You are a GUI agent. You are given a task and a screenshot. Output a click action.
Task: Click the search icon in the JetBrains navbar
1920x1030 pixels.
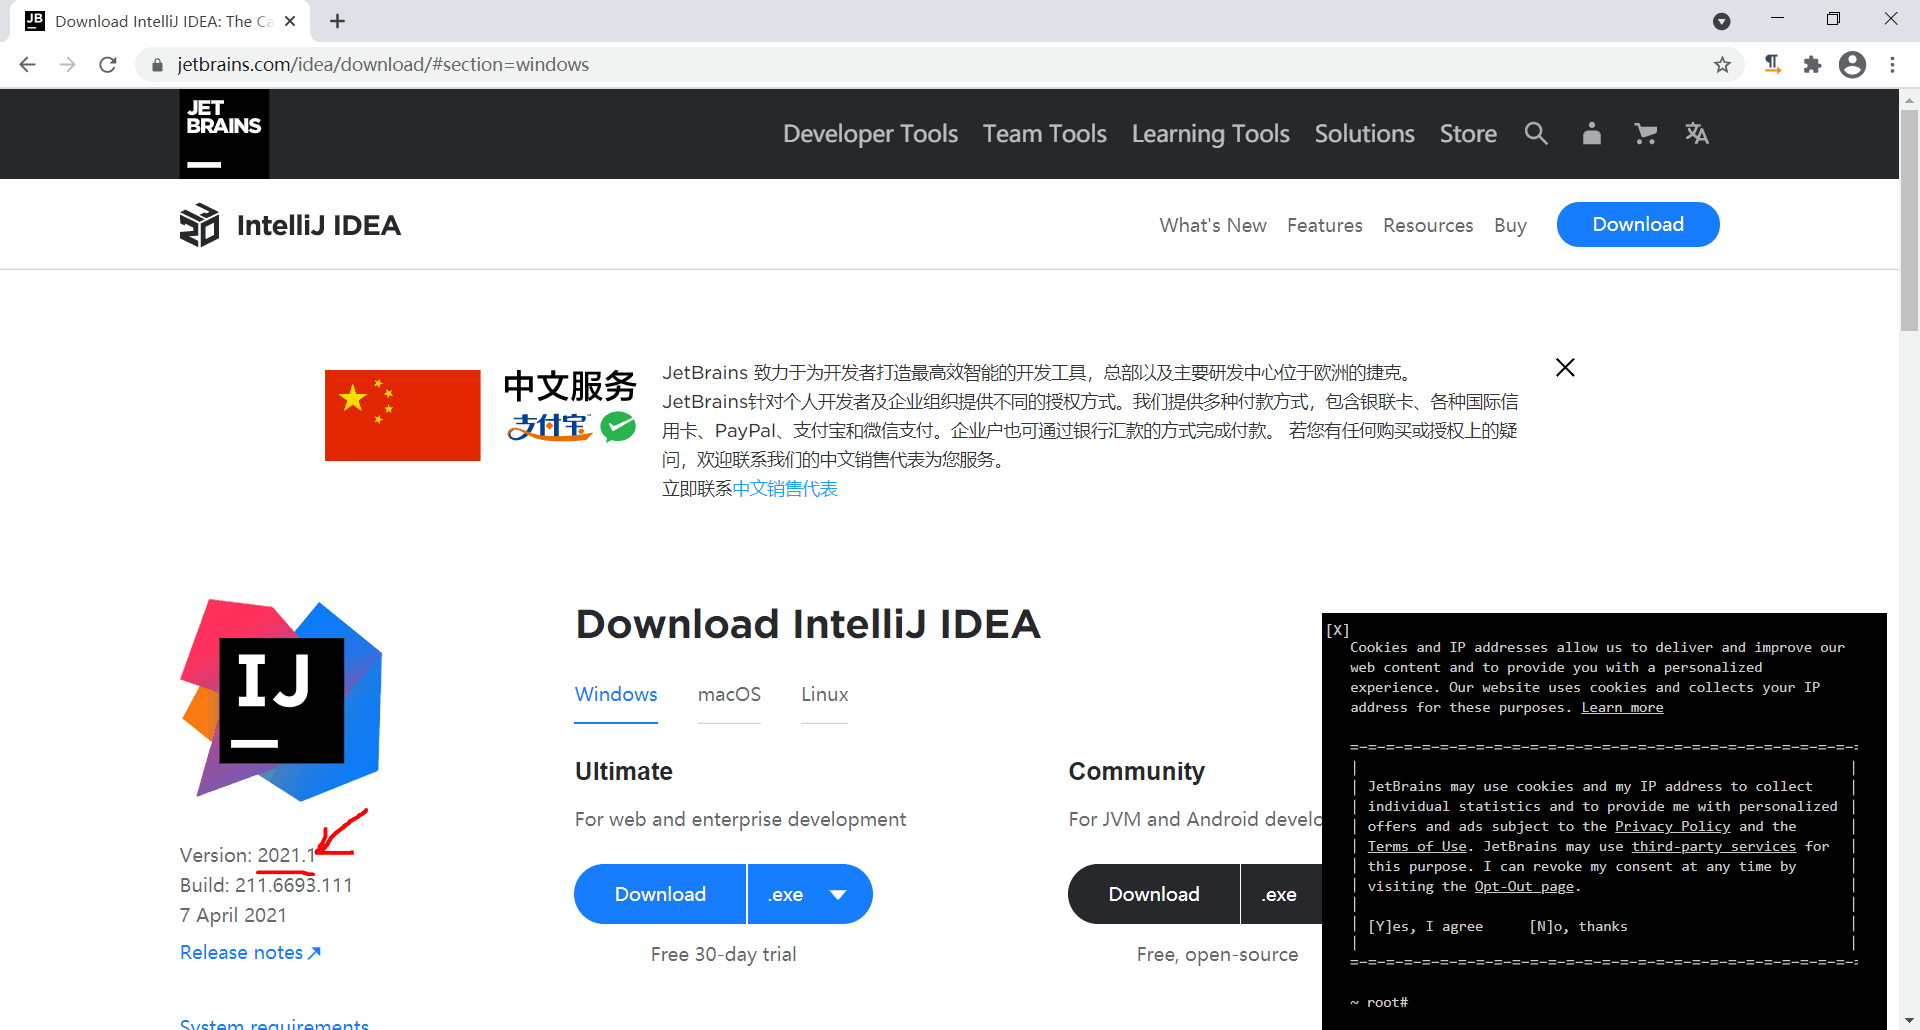point(1536,133)
